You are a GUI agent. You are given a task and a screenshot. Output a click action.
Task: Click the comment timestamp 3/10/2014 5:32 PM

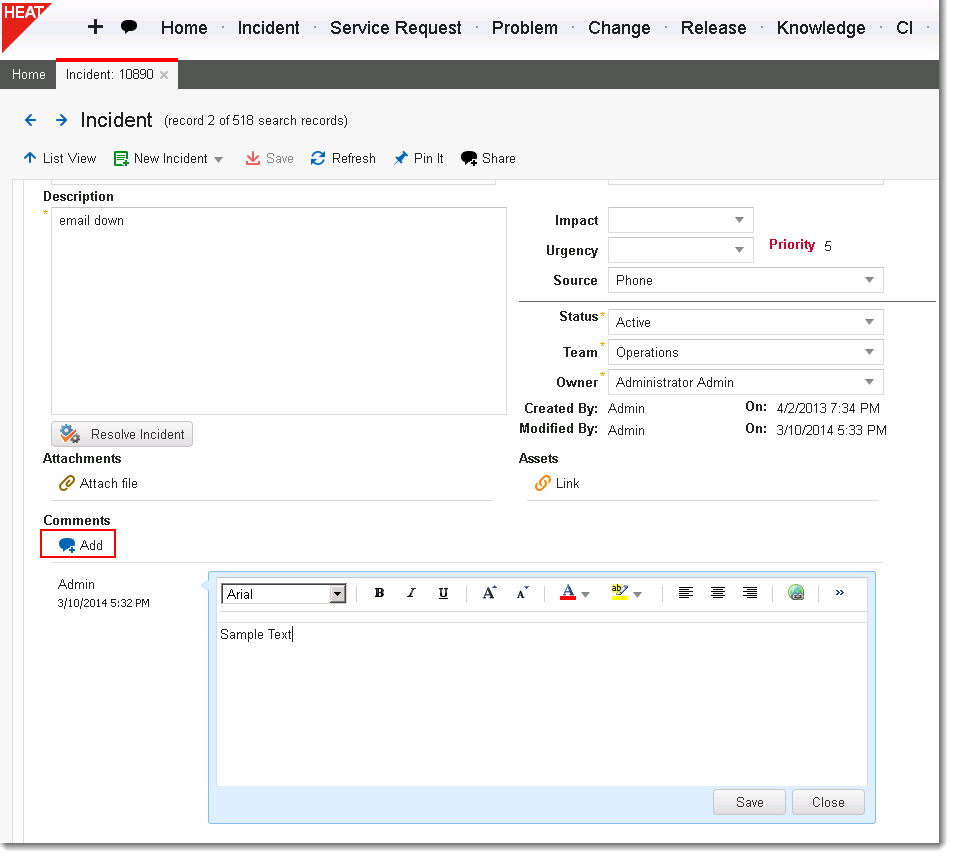pos(103,604)
